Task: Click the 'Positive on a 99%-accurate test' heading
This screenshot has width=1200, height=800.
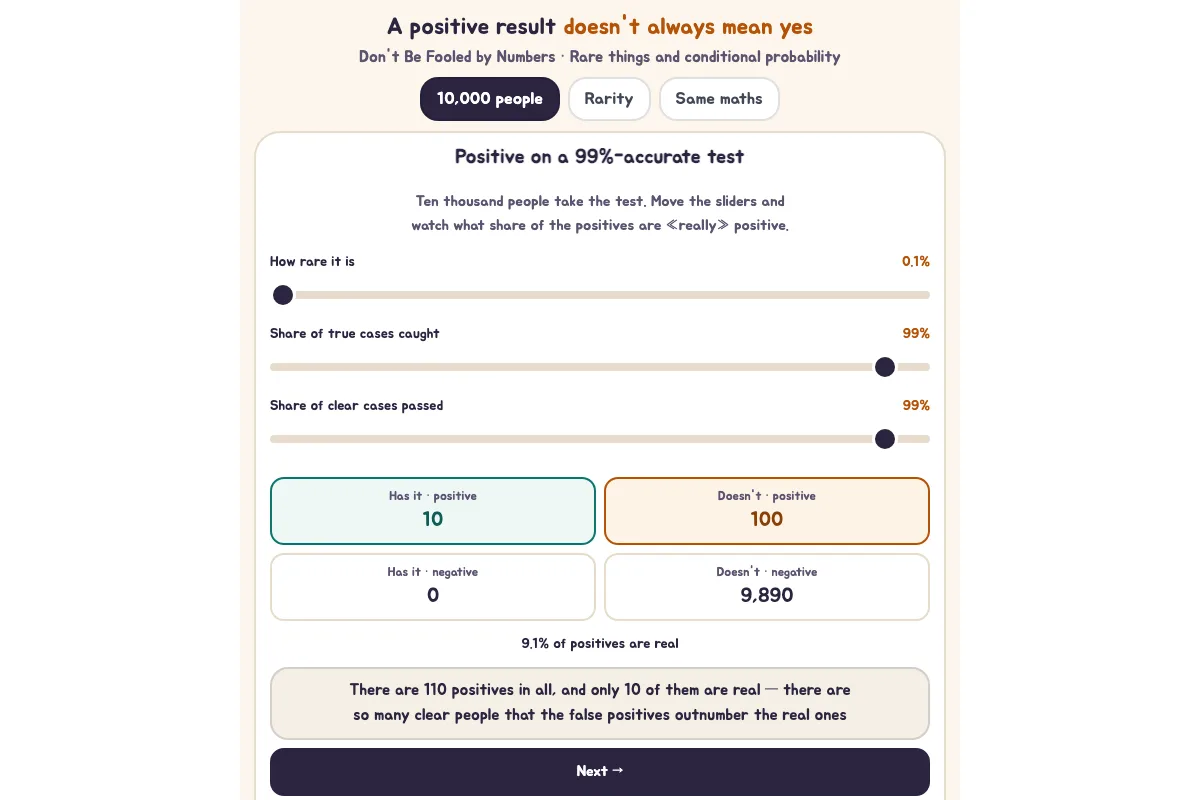Action: click(600, 157)
